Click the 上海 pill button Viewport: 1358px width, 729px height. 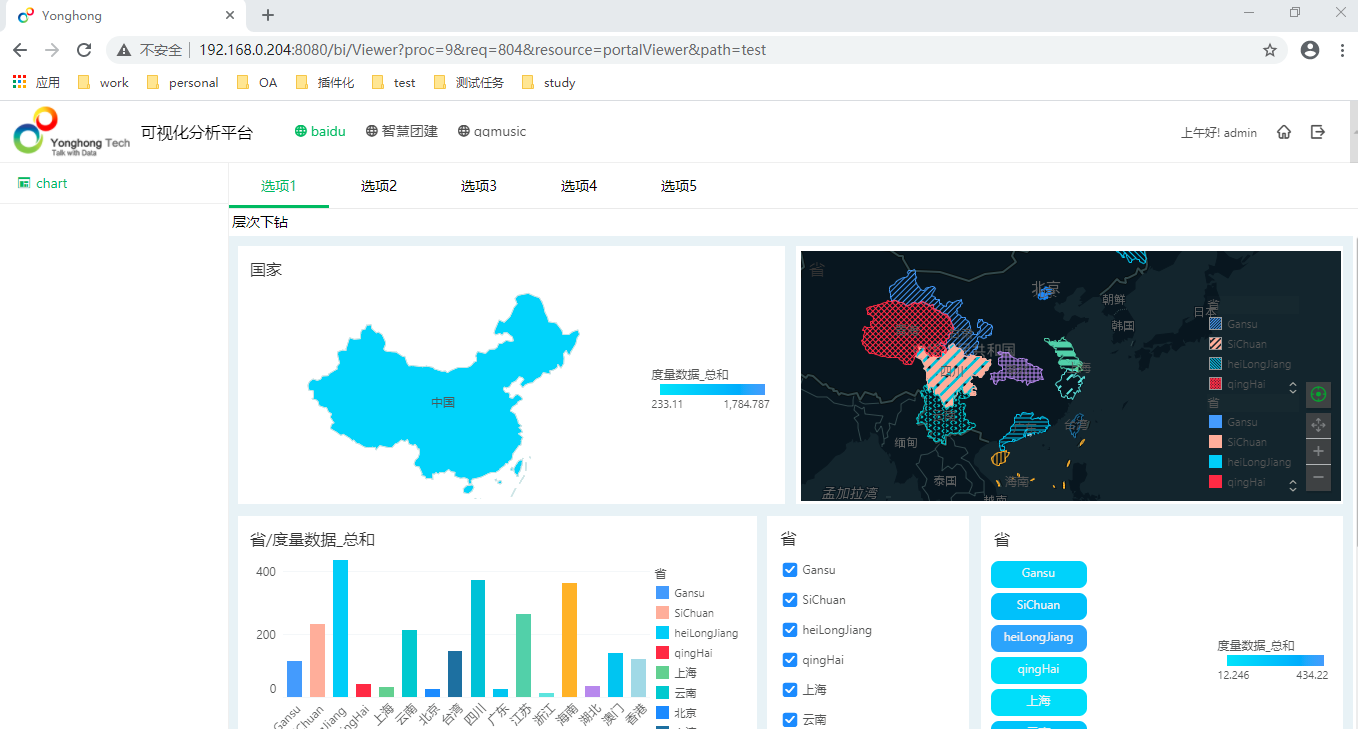(x=1039, y=702)
